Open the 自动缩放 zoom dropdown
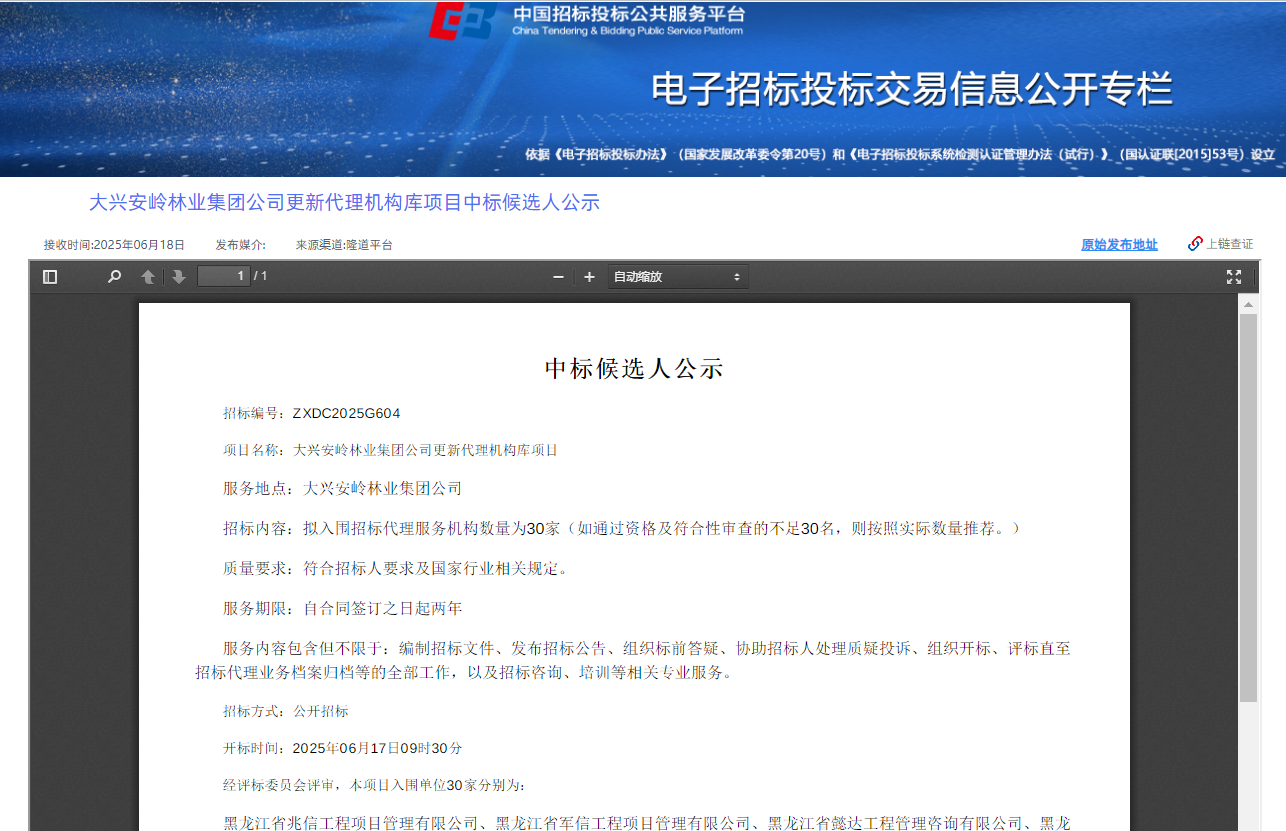Viewport: 1286px width, 831px height. pos(678,277)
